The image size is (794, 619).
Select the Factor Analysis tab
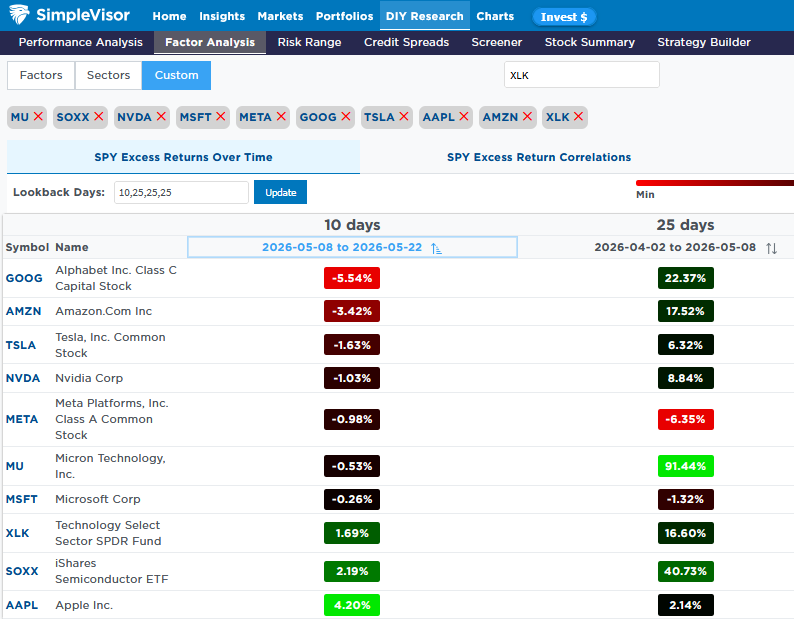click(x=210, y=42)
